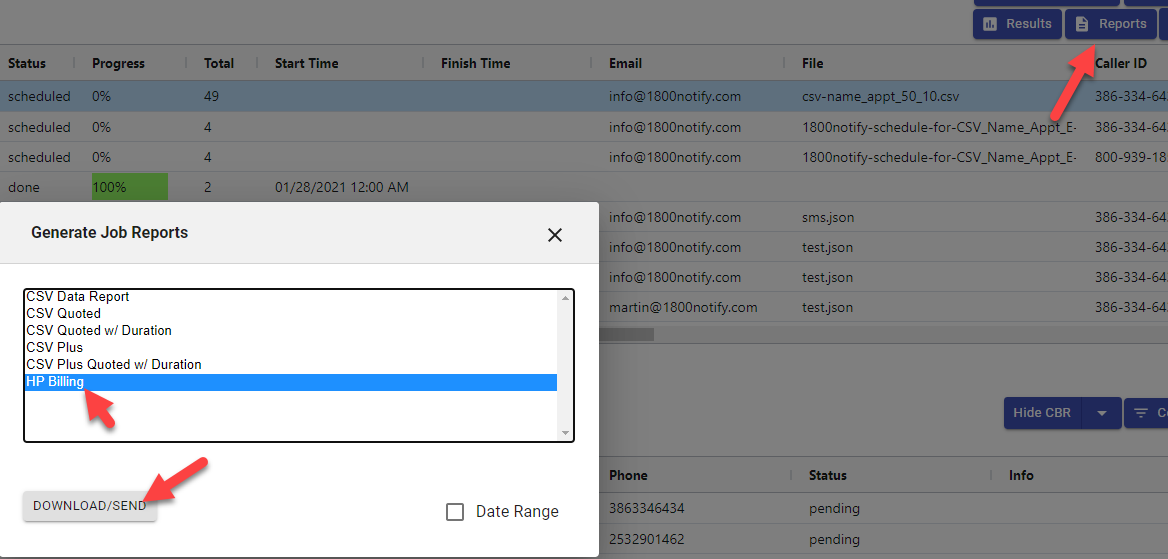This screenshot has width=1168, height=559.
Task: Click the filter icon beside Hide CBR
Action: coord(1141,413)
